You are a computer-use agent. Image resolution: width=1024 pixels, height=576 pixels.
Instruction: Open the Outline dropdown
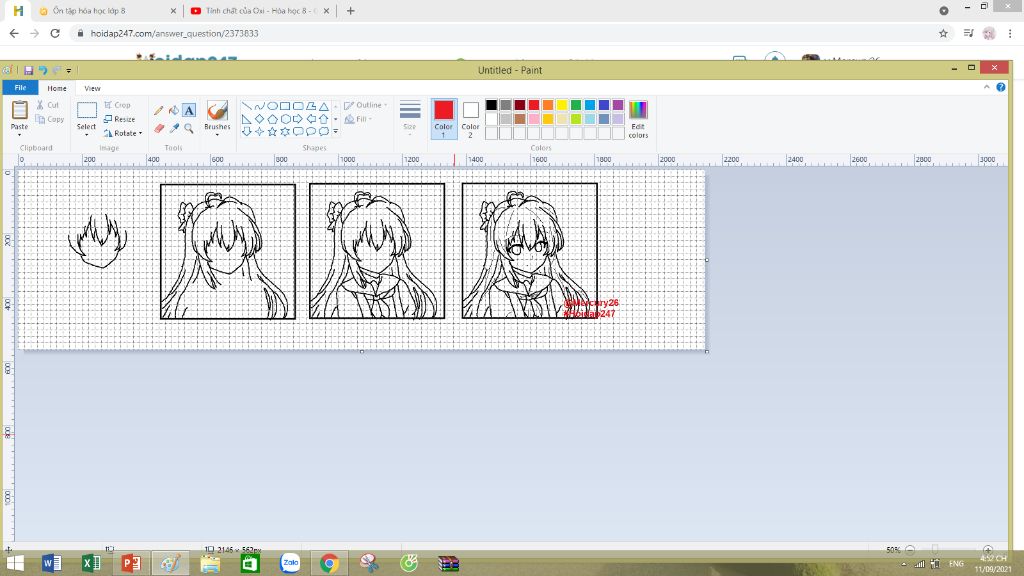pos(366,105)
